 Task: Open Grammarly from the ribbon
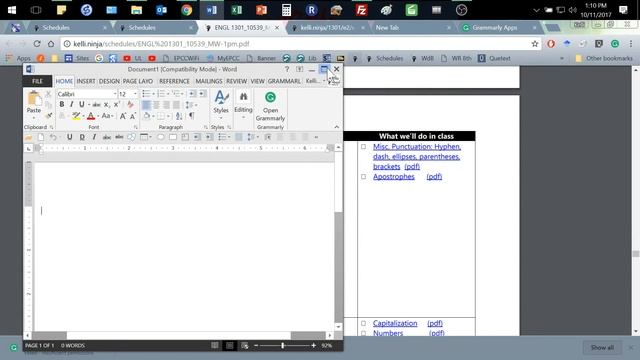coord(270,106)
